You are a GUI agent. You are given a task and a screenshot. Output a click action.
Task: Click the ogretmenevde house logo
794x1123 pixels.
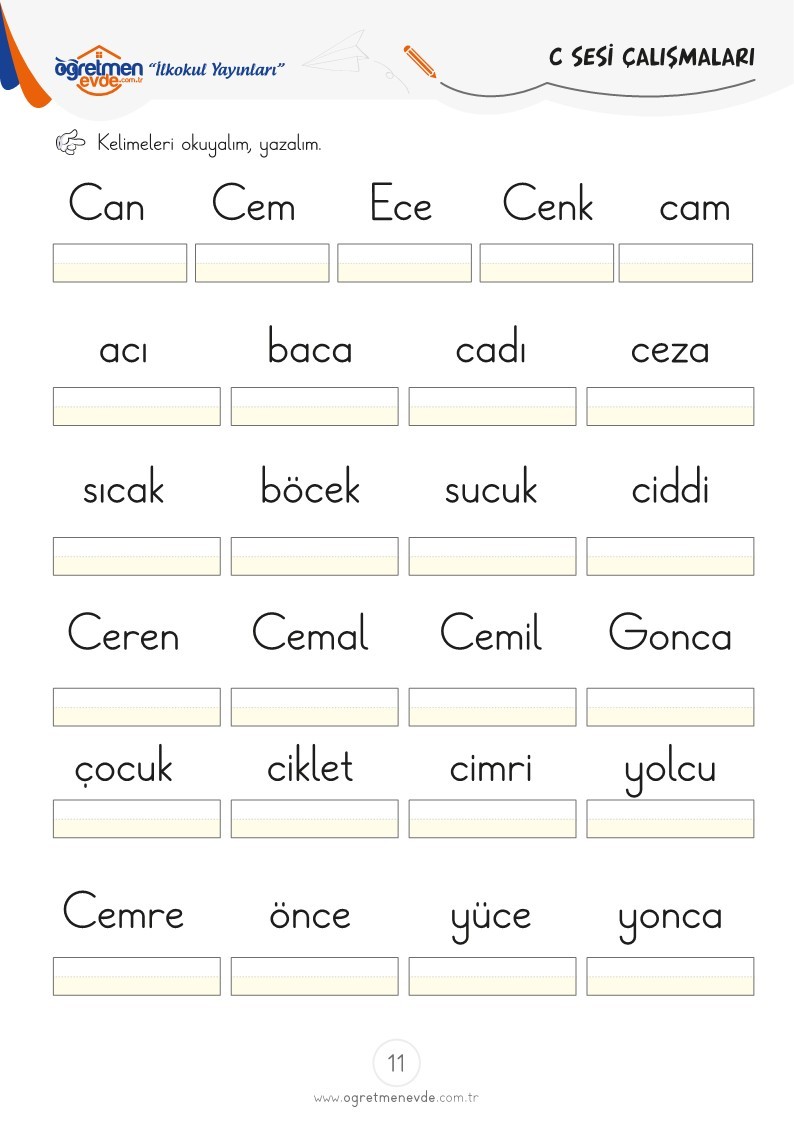[x=99, y=69]
